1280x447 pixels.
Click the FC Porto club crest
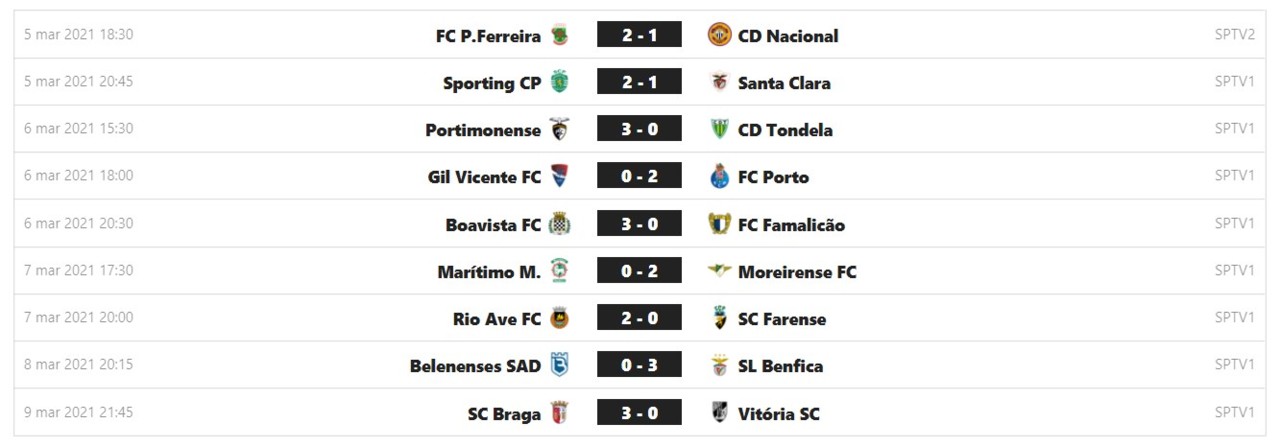click(x=719, y=177)
